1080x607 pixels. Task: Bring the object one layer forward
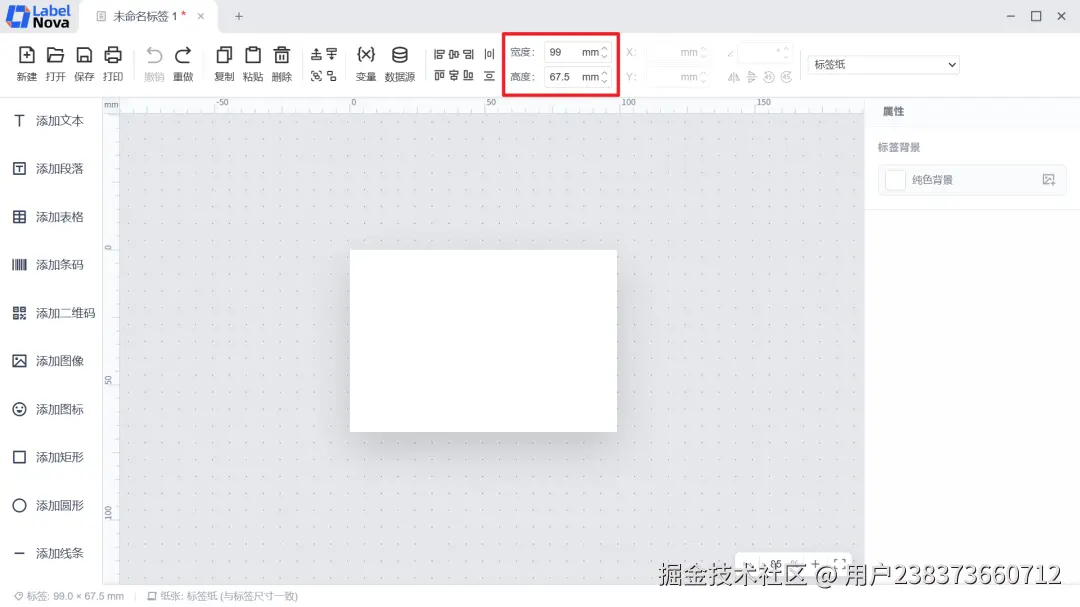(x=316, y=54)
